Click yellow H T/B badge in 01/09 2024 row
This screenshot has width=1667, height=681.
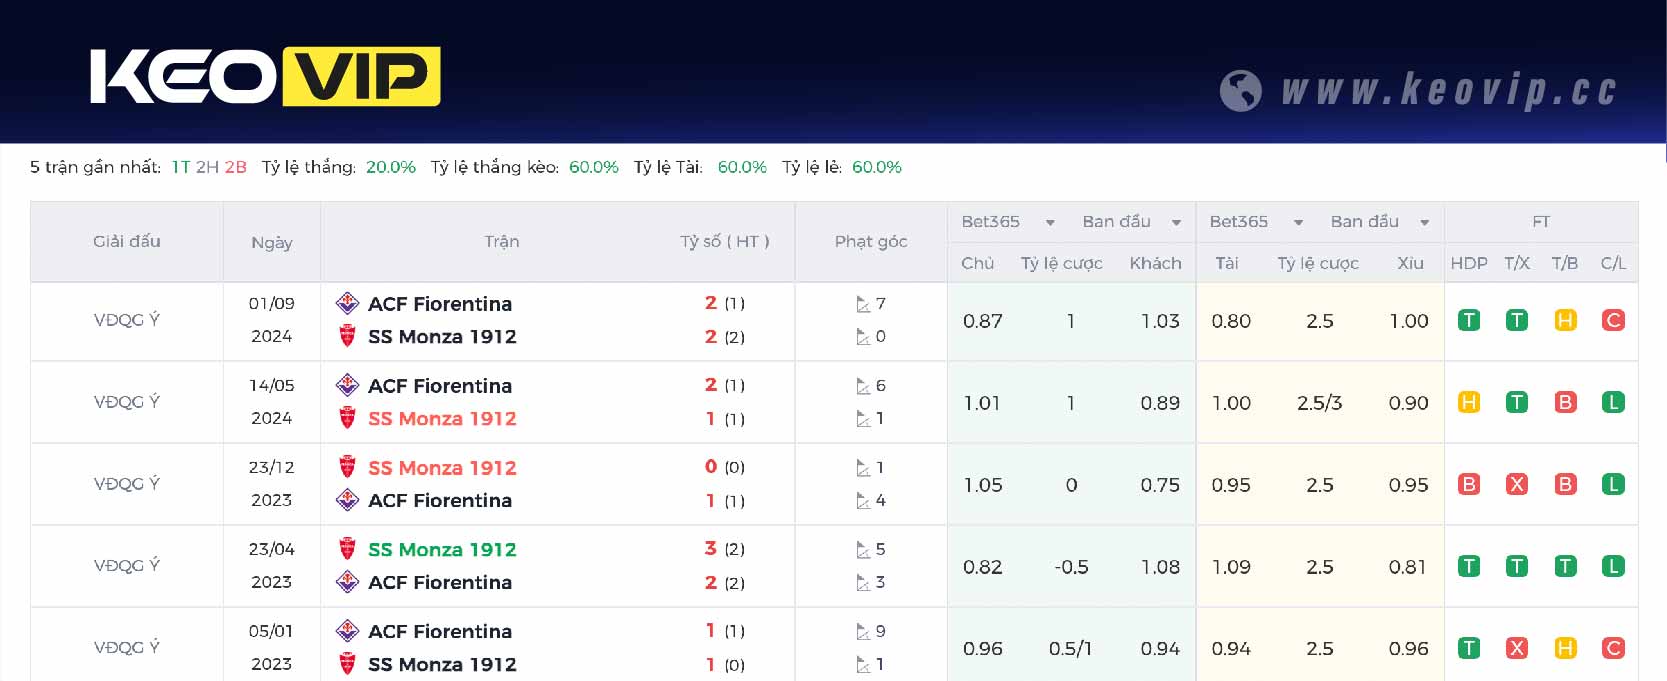tap(1565, 321)
